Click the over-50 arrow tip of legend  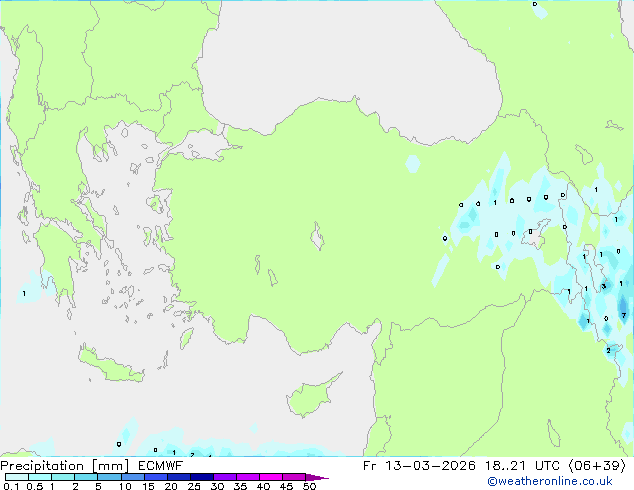(317, 477)
